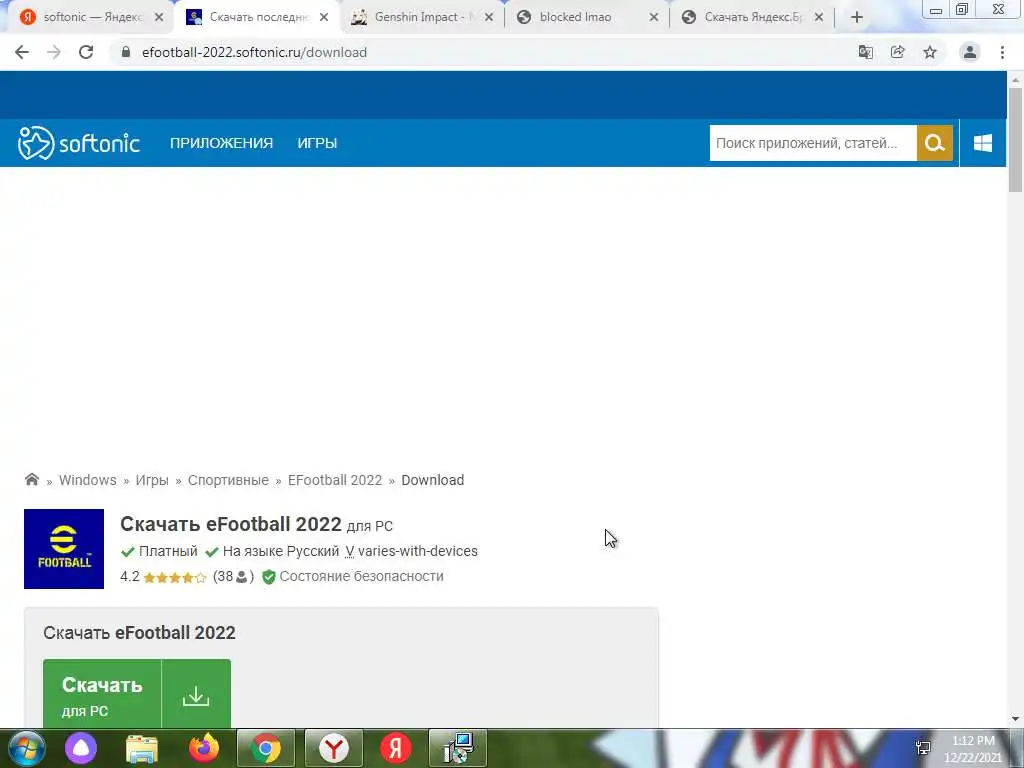Close the softonic — Яндекс tab
1024x768 pixels.
click(x=159, y=18)
